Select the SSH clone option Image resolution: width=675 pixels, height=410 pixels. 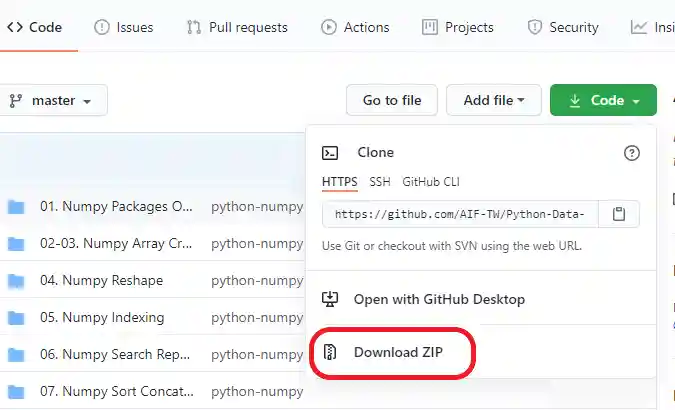pos(380,182)
